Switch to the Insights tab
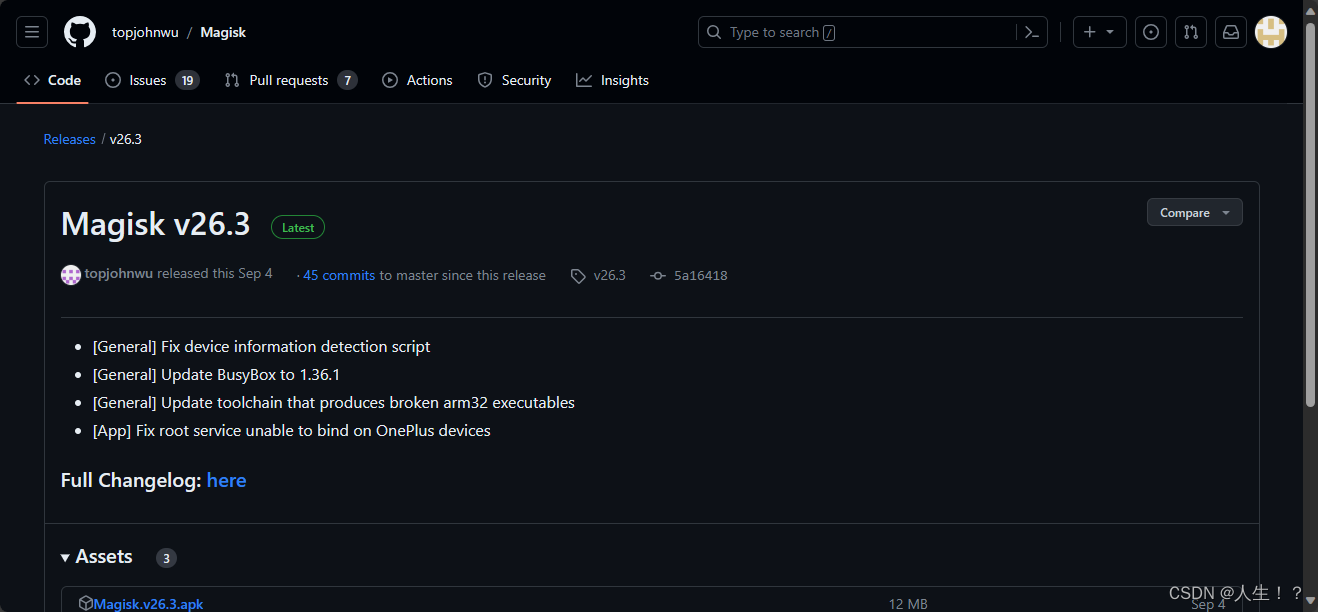Viewport: 1318px width, 612px height. click(613, 80)
